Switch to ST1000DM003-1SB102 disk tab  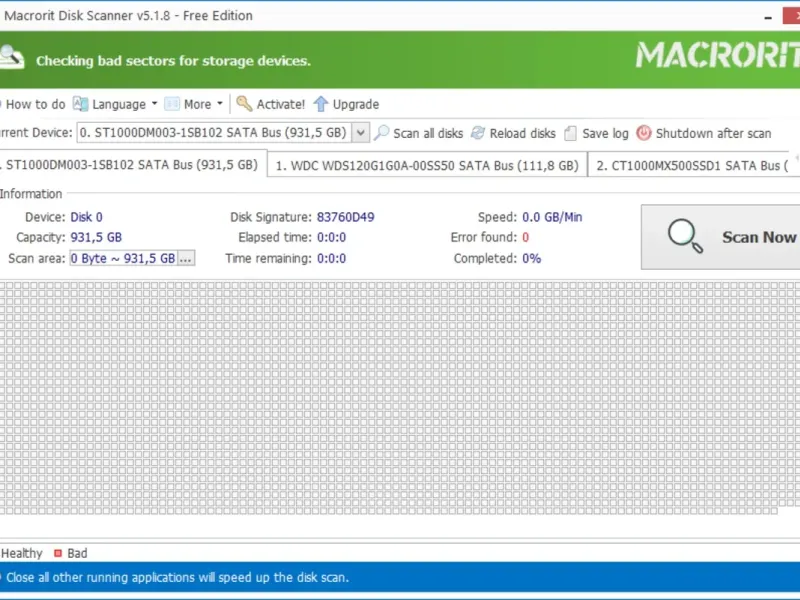[132, 164]
